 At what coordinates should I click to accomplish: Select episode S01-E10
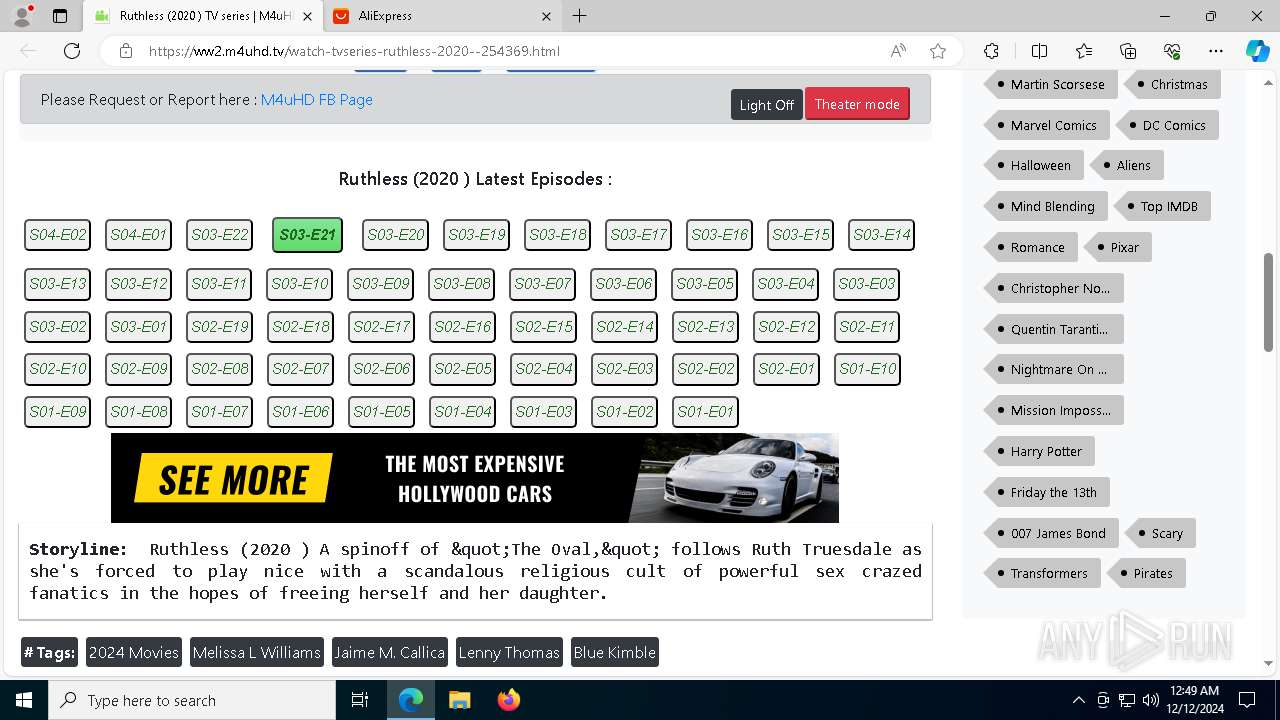pyautogui.click(x=868, y=369)
